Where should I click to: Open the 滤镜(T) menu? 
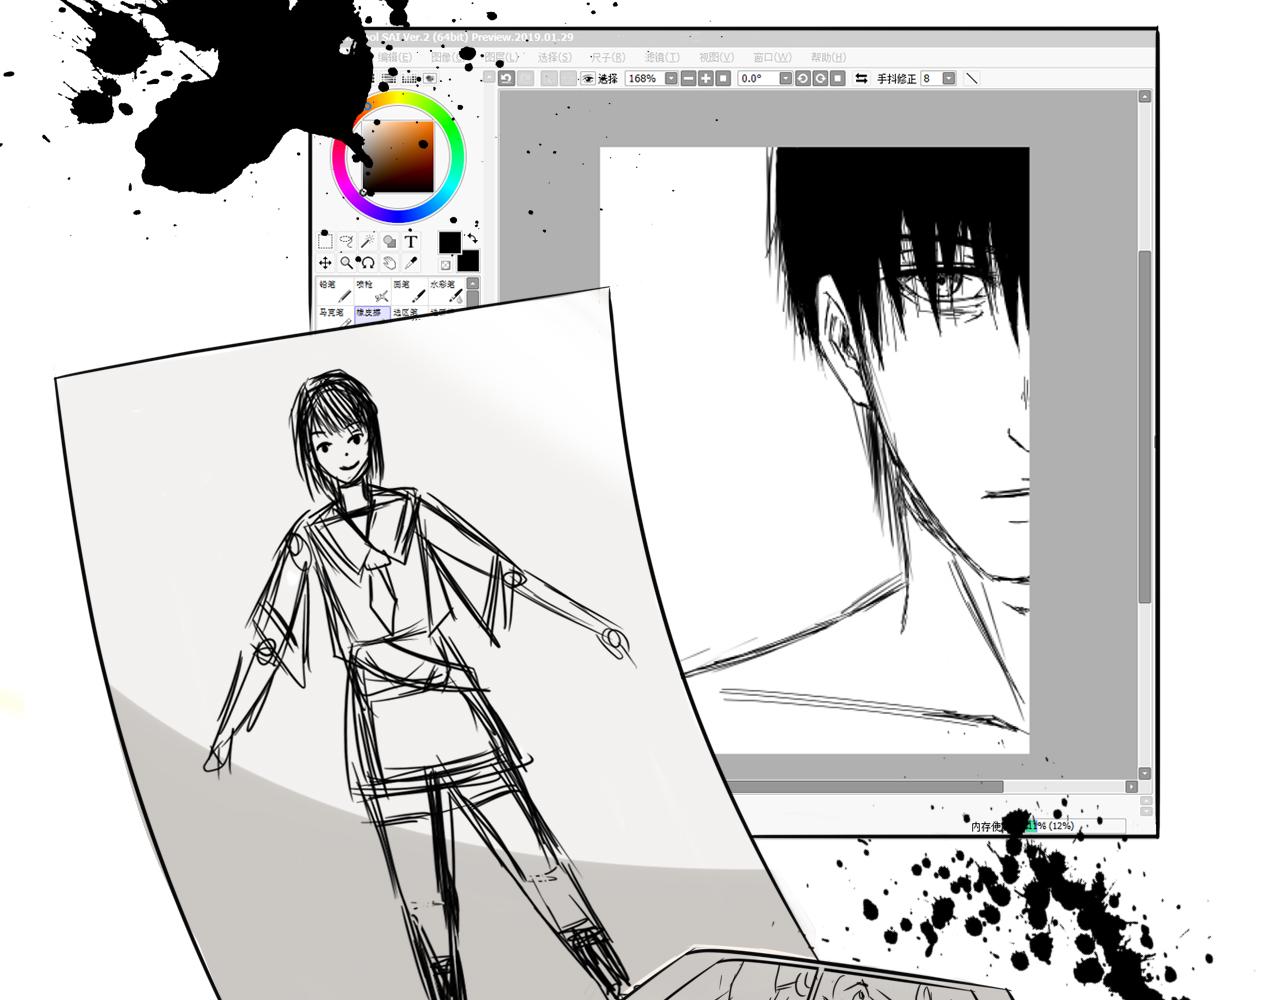[x=662, y=57]
